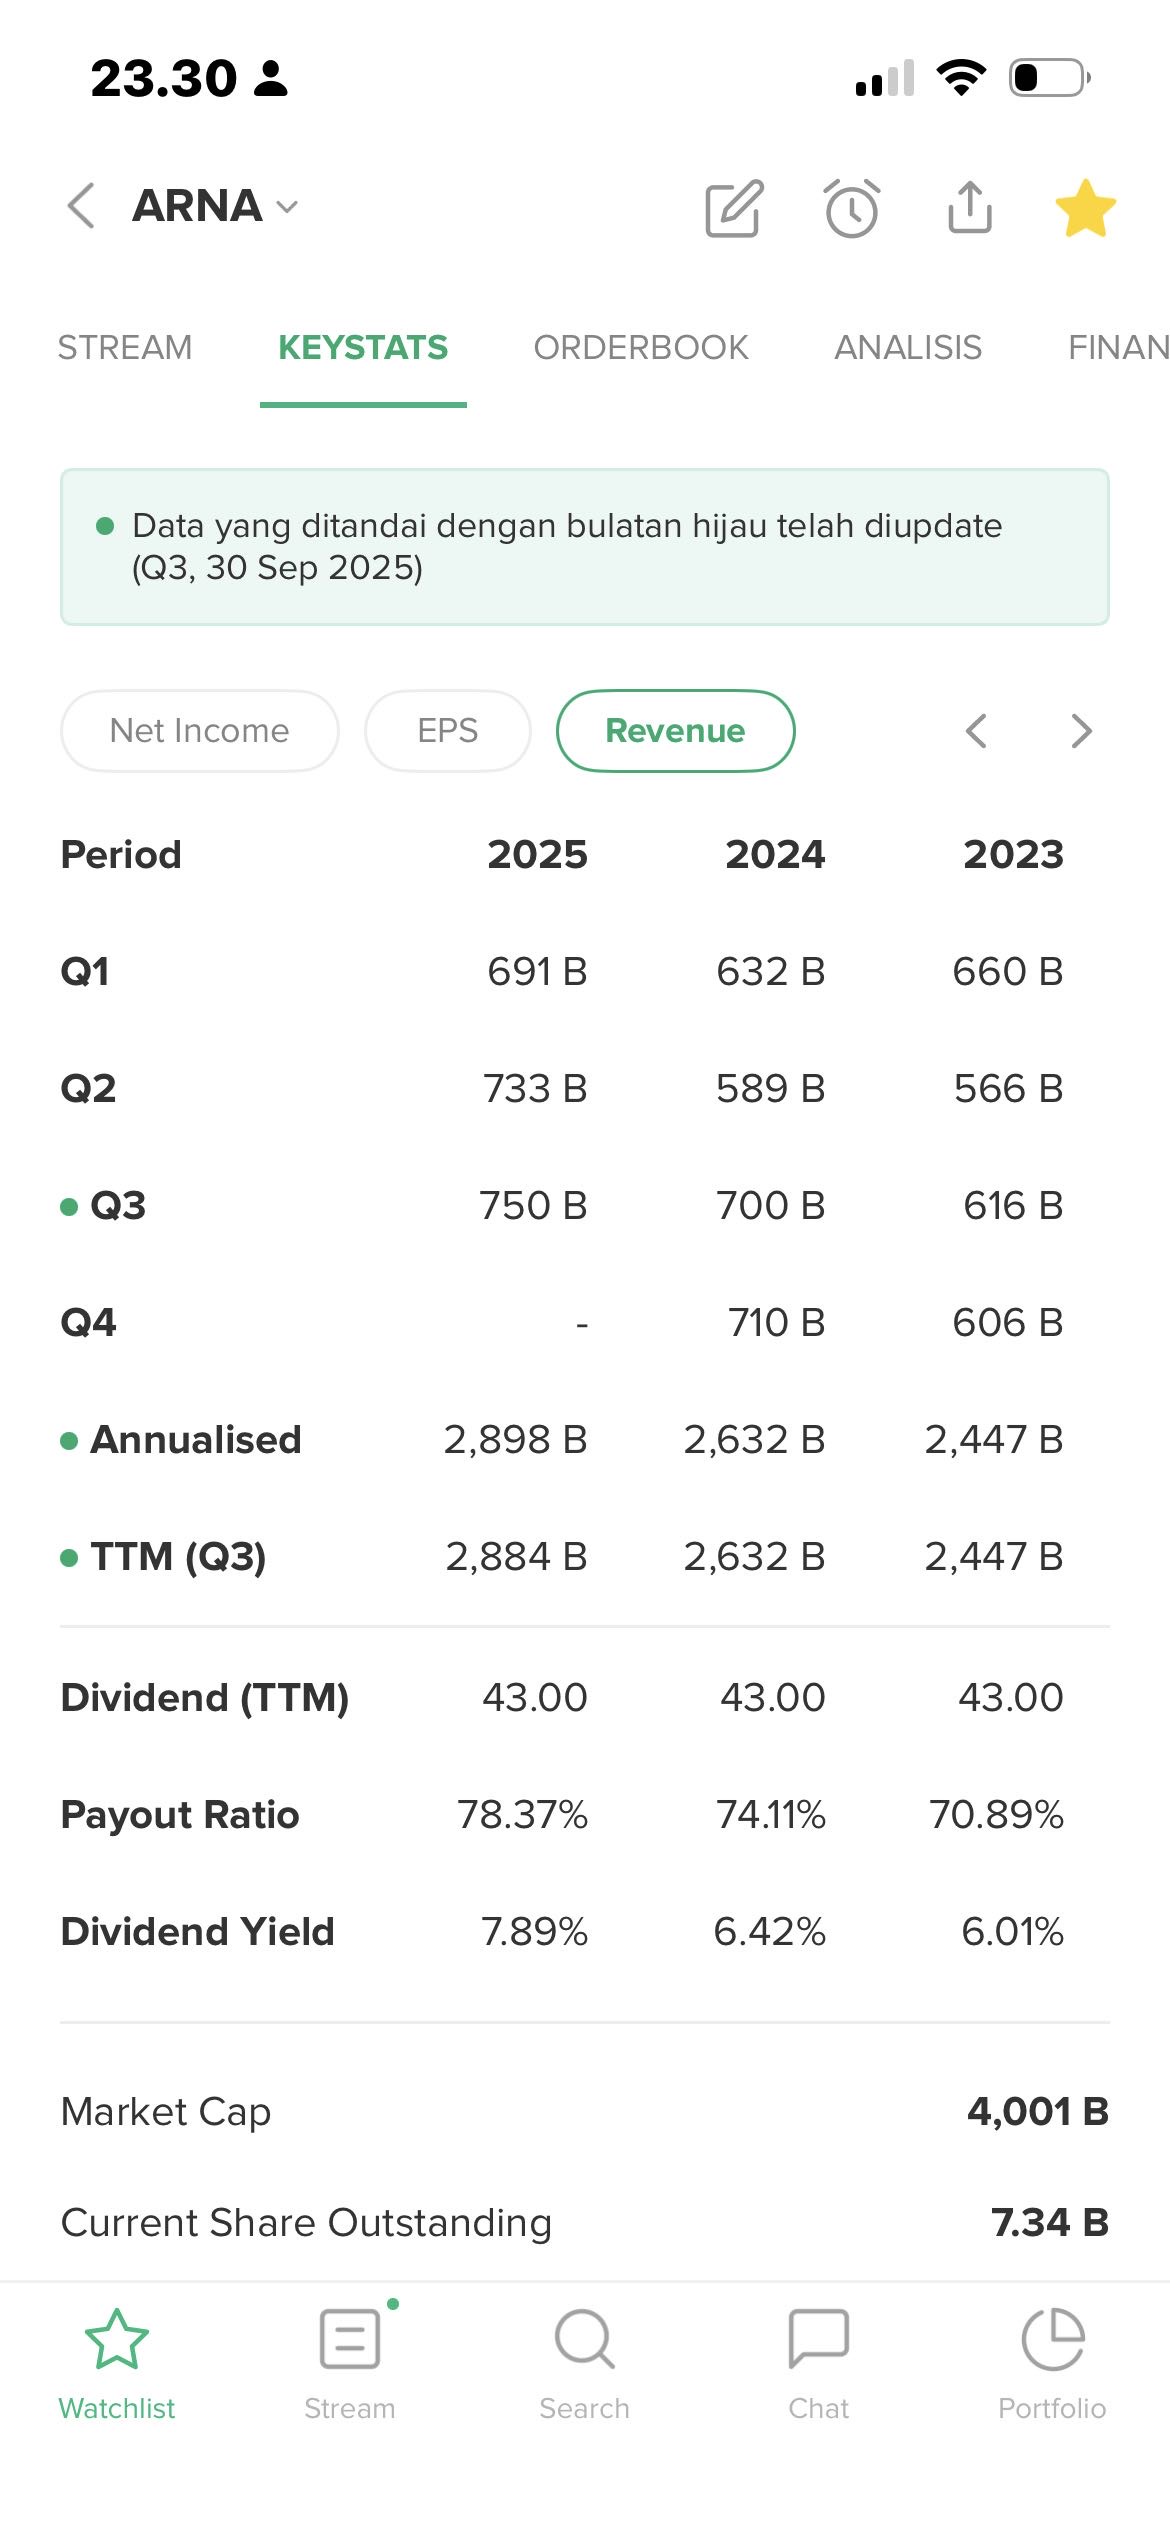
Task: Switch to the ORDERBOOK tab
Action: [640, 348]
